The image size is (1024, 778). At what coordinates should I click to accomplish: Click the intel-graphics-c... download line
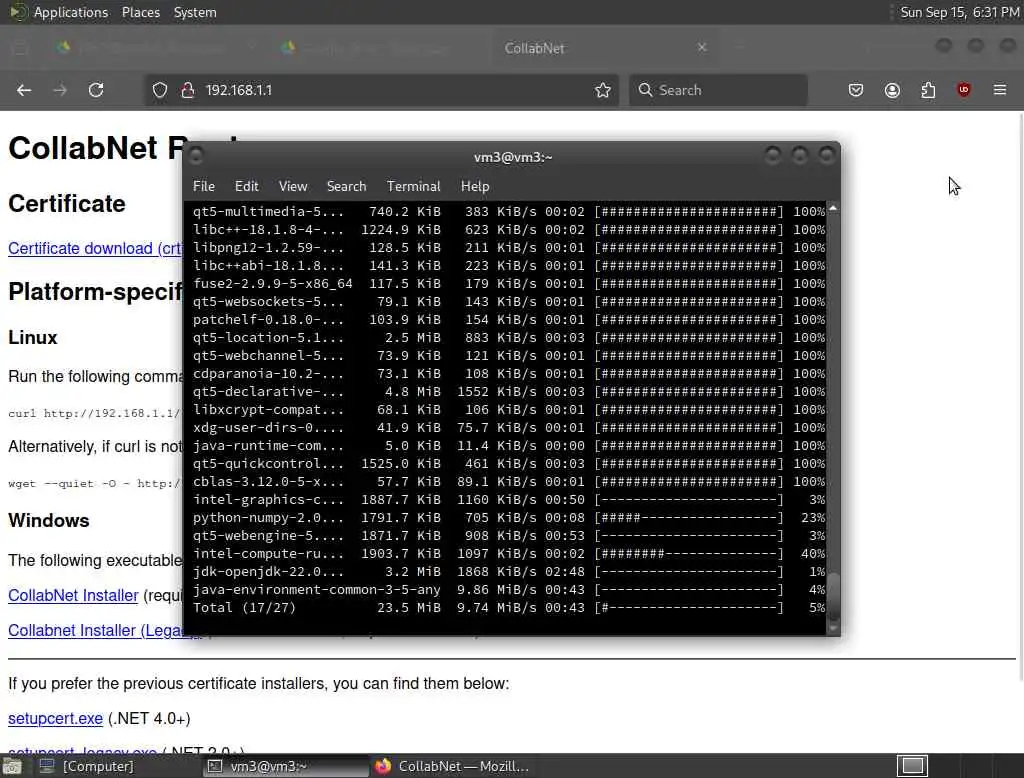(509, 500)
